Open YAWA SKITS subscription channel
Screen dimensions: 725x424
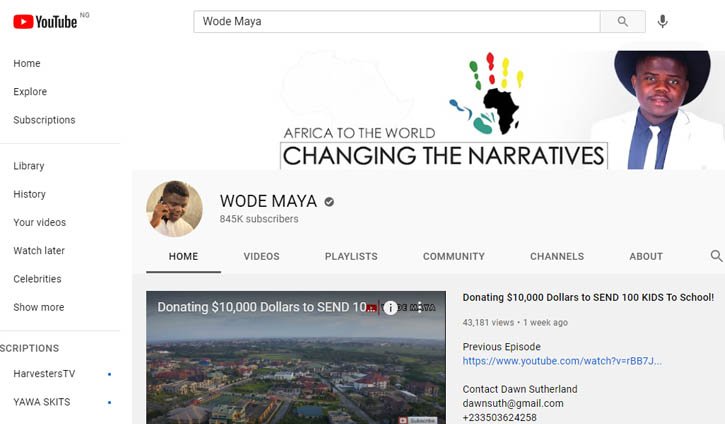pos(42,402)
